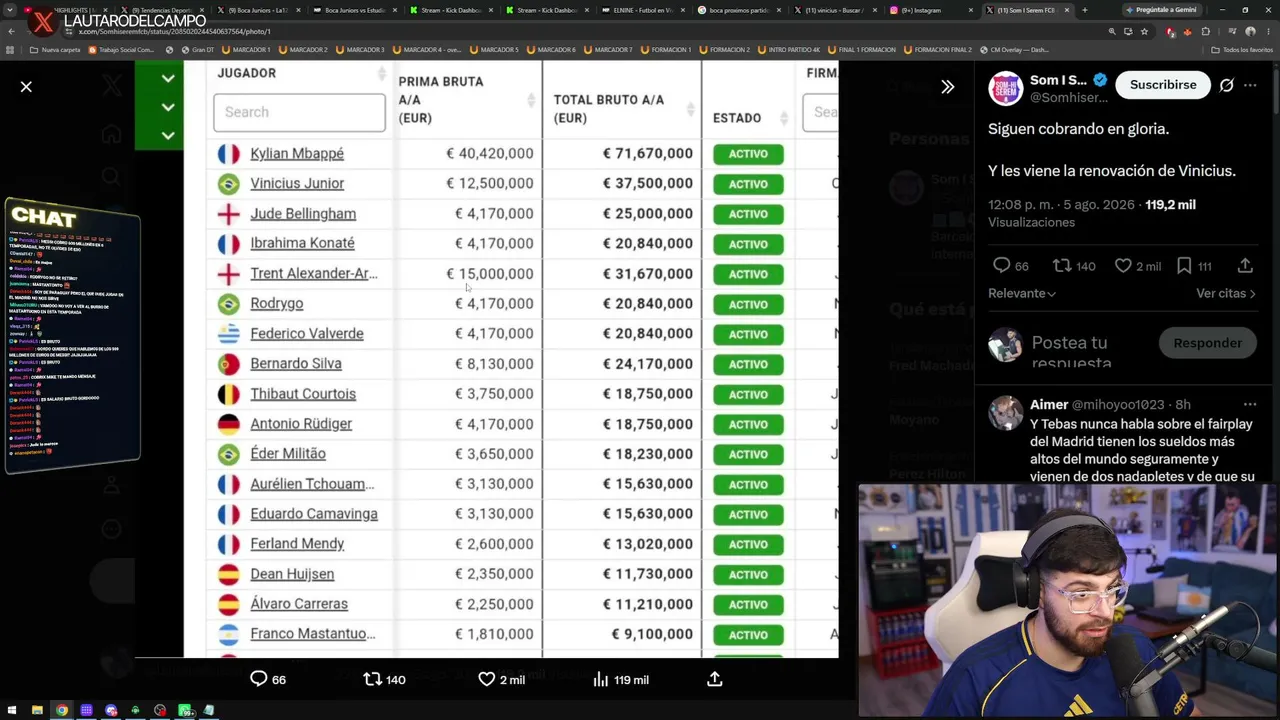Screen dimensions: 1280x720
Task: Sort the table by JUGADOR column arrows
Action: 381,74
